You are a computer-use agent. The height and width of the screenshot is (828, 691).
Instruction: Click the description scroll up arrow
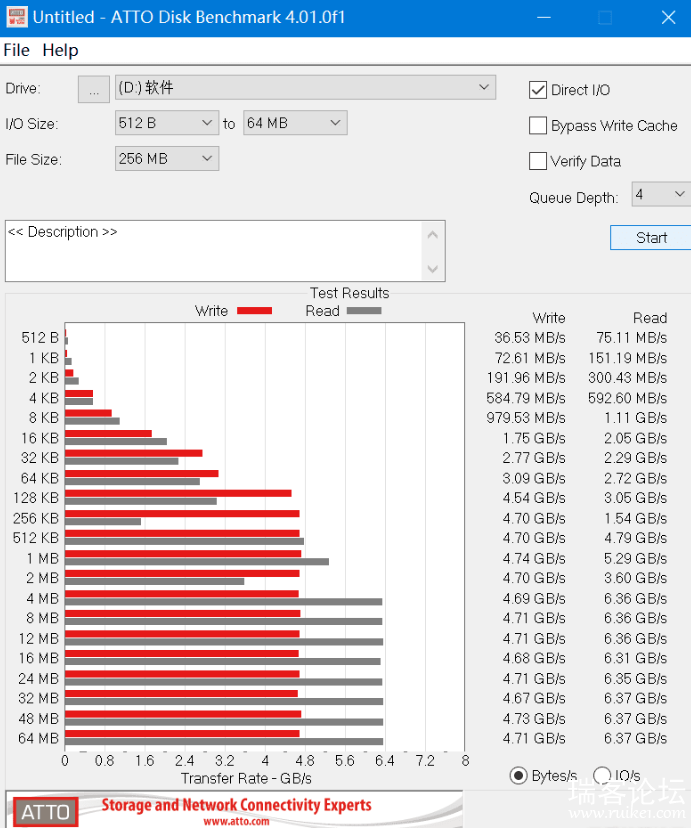tap(433, 234)
